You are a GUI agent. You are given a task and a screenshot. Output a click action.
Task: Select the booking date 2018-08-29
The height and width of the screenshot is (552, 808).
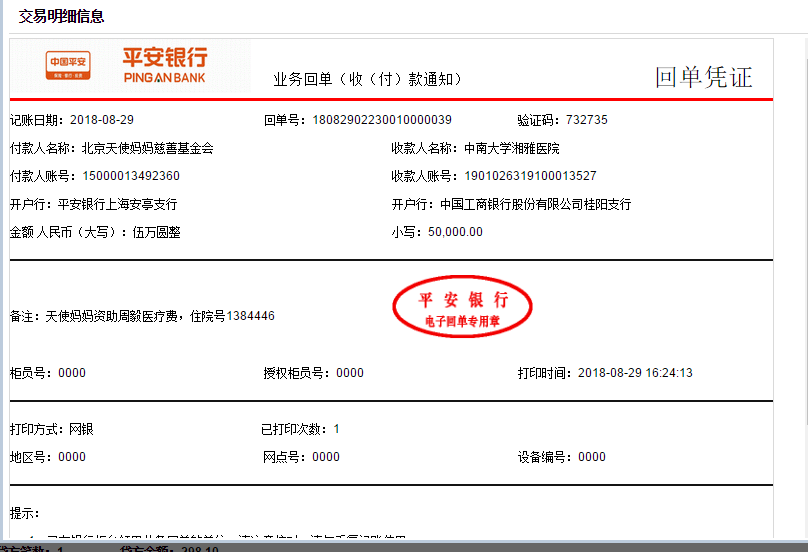pos(102,120)
